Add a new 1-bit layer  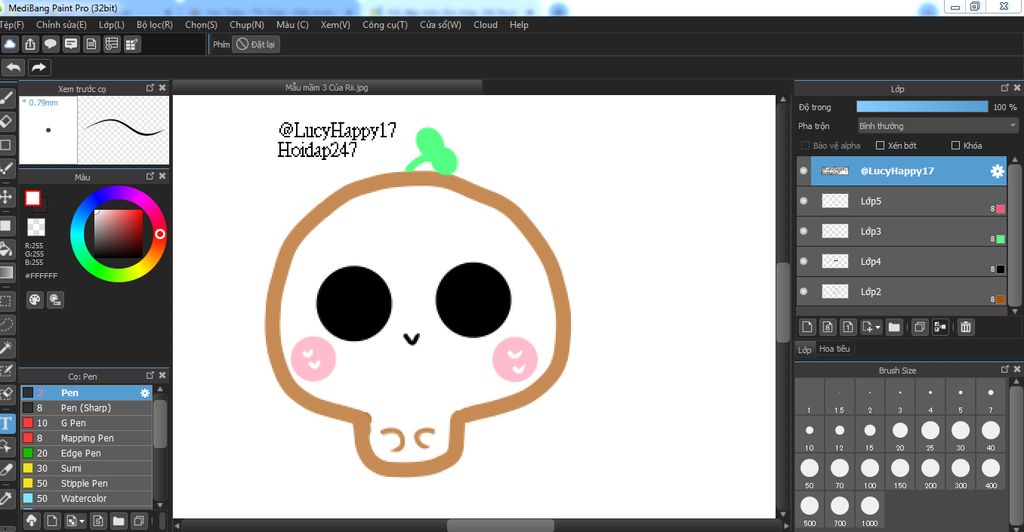tap(848, 327)
